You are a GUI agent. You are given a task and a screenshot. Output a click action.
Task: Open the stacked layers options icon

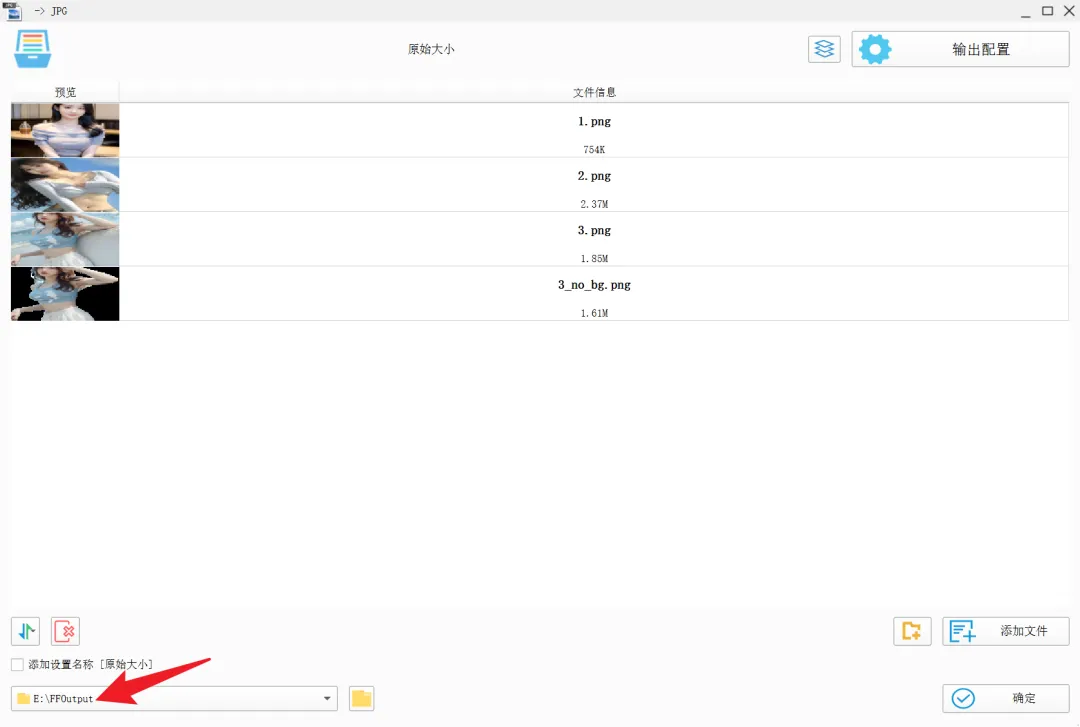click(x=824, y=49)
